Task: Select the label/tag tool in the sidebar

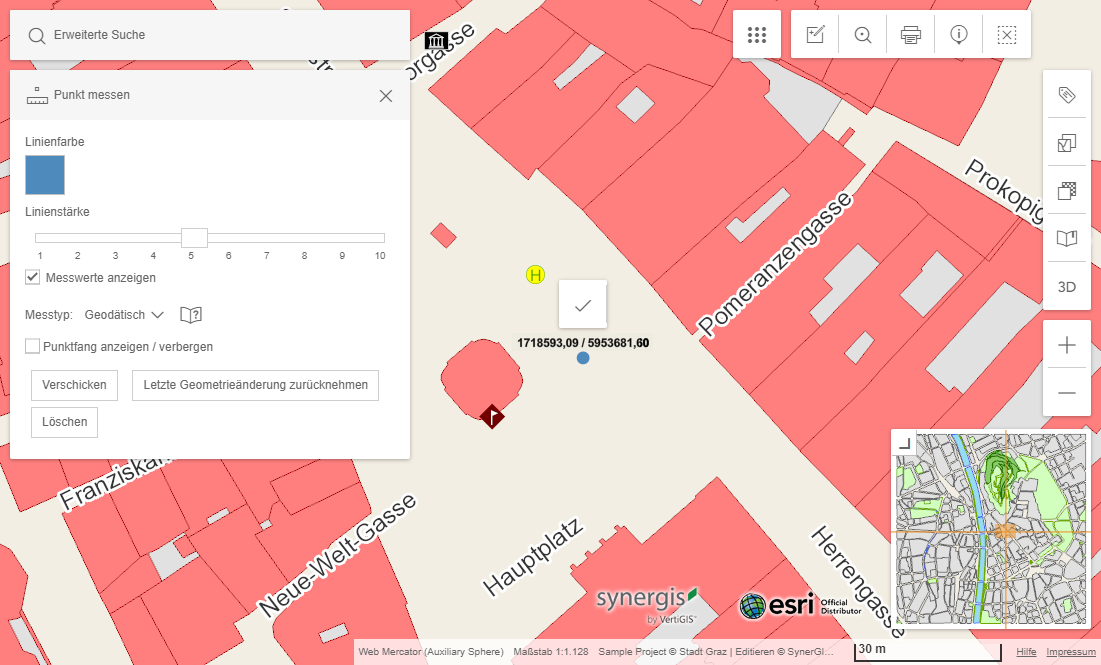Action: tap(1067, 94)
